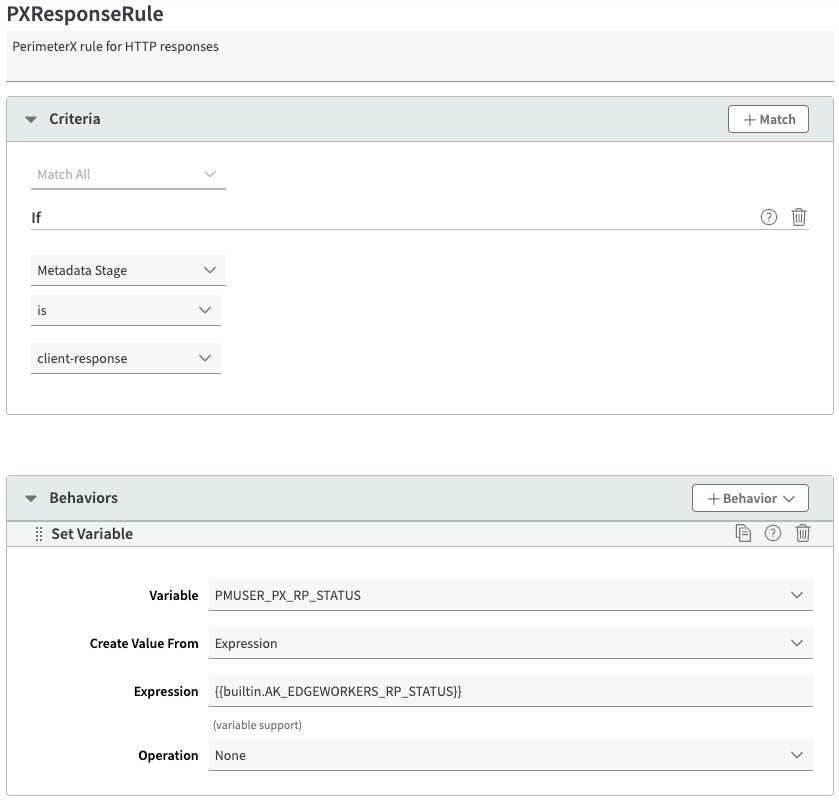
Task: Collapse the Behaviors section
Action: (x=31, y=498)
